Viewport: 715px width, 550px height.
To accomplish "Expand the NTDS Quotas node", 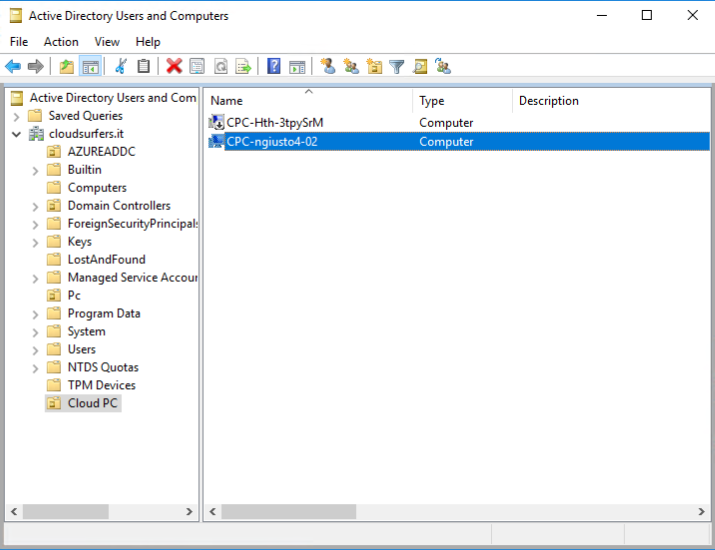I will 35,368.
